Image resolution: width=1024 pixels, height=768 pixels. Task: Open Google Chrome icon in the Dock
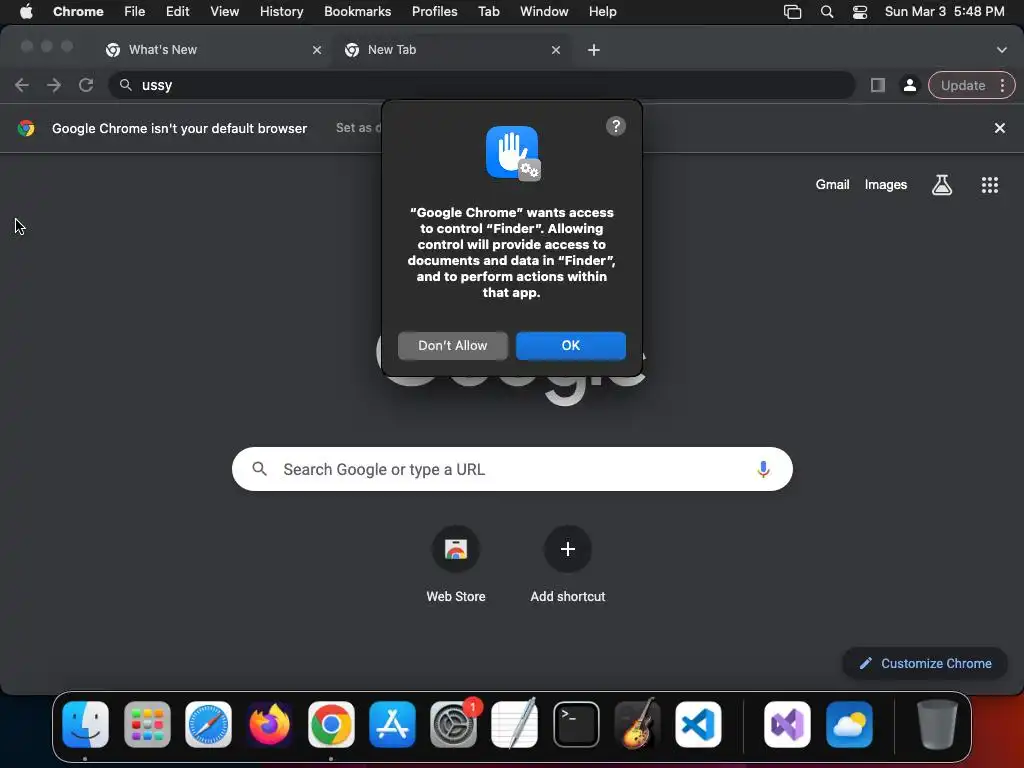pos(331,724)
